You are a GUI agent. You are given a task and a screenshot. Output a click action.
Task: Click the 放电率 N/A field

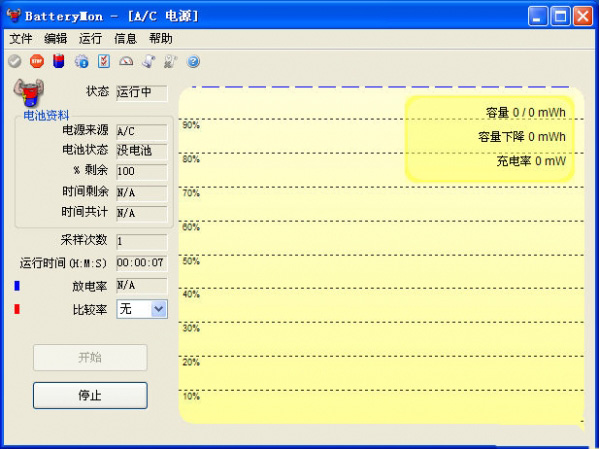[142, 285]
